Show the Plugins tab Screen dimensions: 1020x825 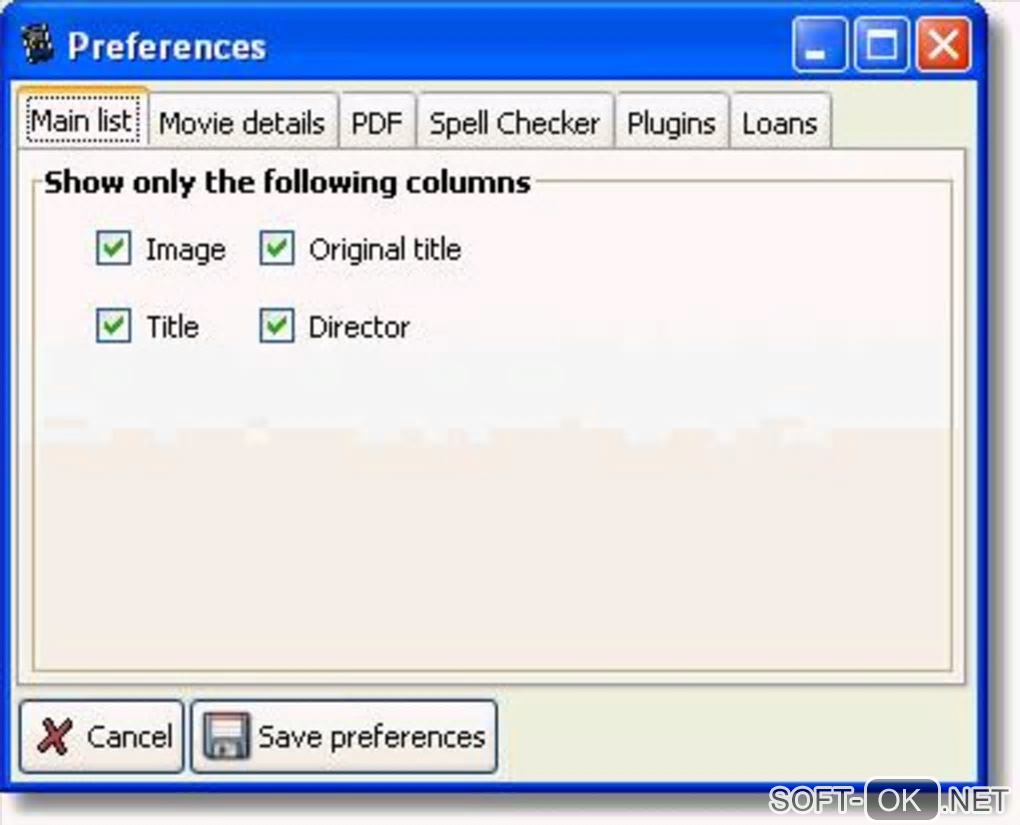click(x=671, y=123)
